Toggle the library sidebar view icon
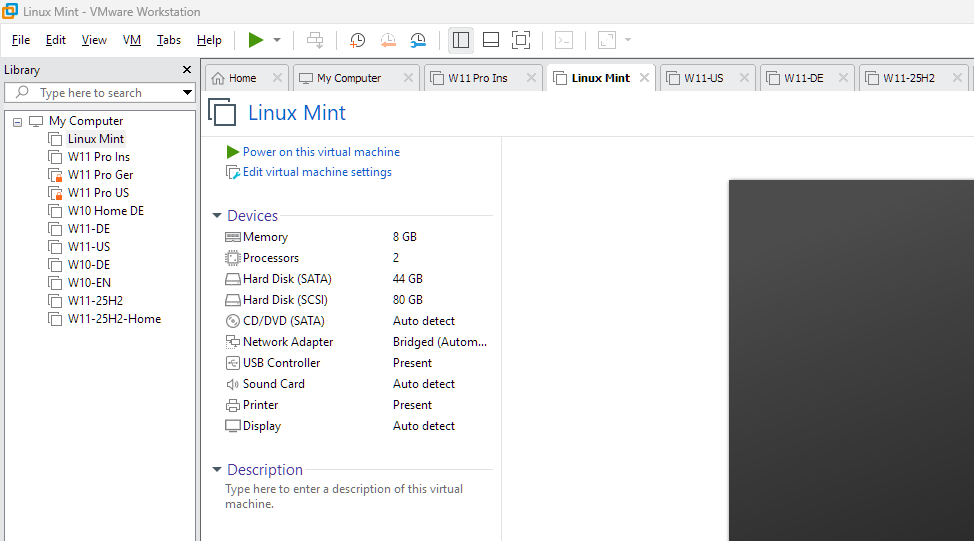 [461, 40]
